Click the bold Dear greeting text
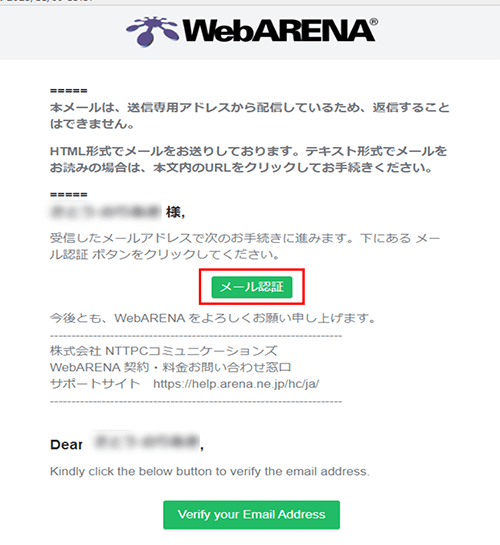 click(x=66, y=445)
